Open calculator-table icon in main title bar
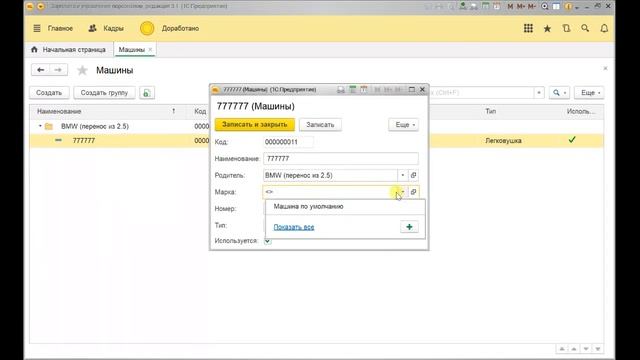The height and width of the screenshot is (360, 640). point(485,6)
